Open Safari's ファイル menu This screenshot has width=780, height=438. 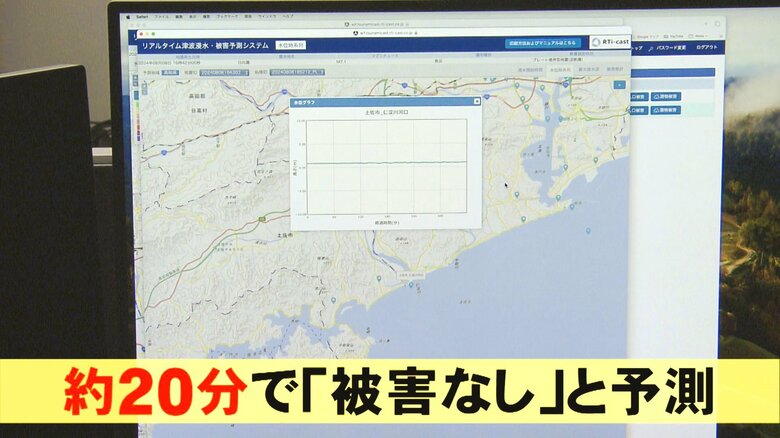[x=162, y=17]
